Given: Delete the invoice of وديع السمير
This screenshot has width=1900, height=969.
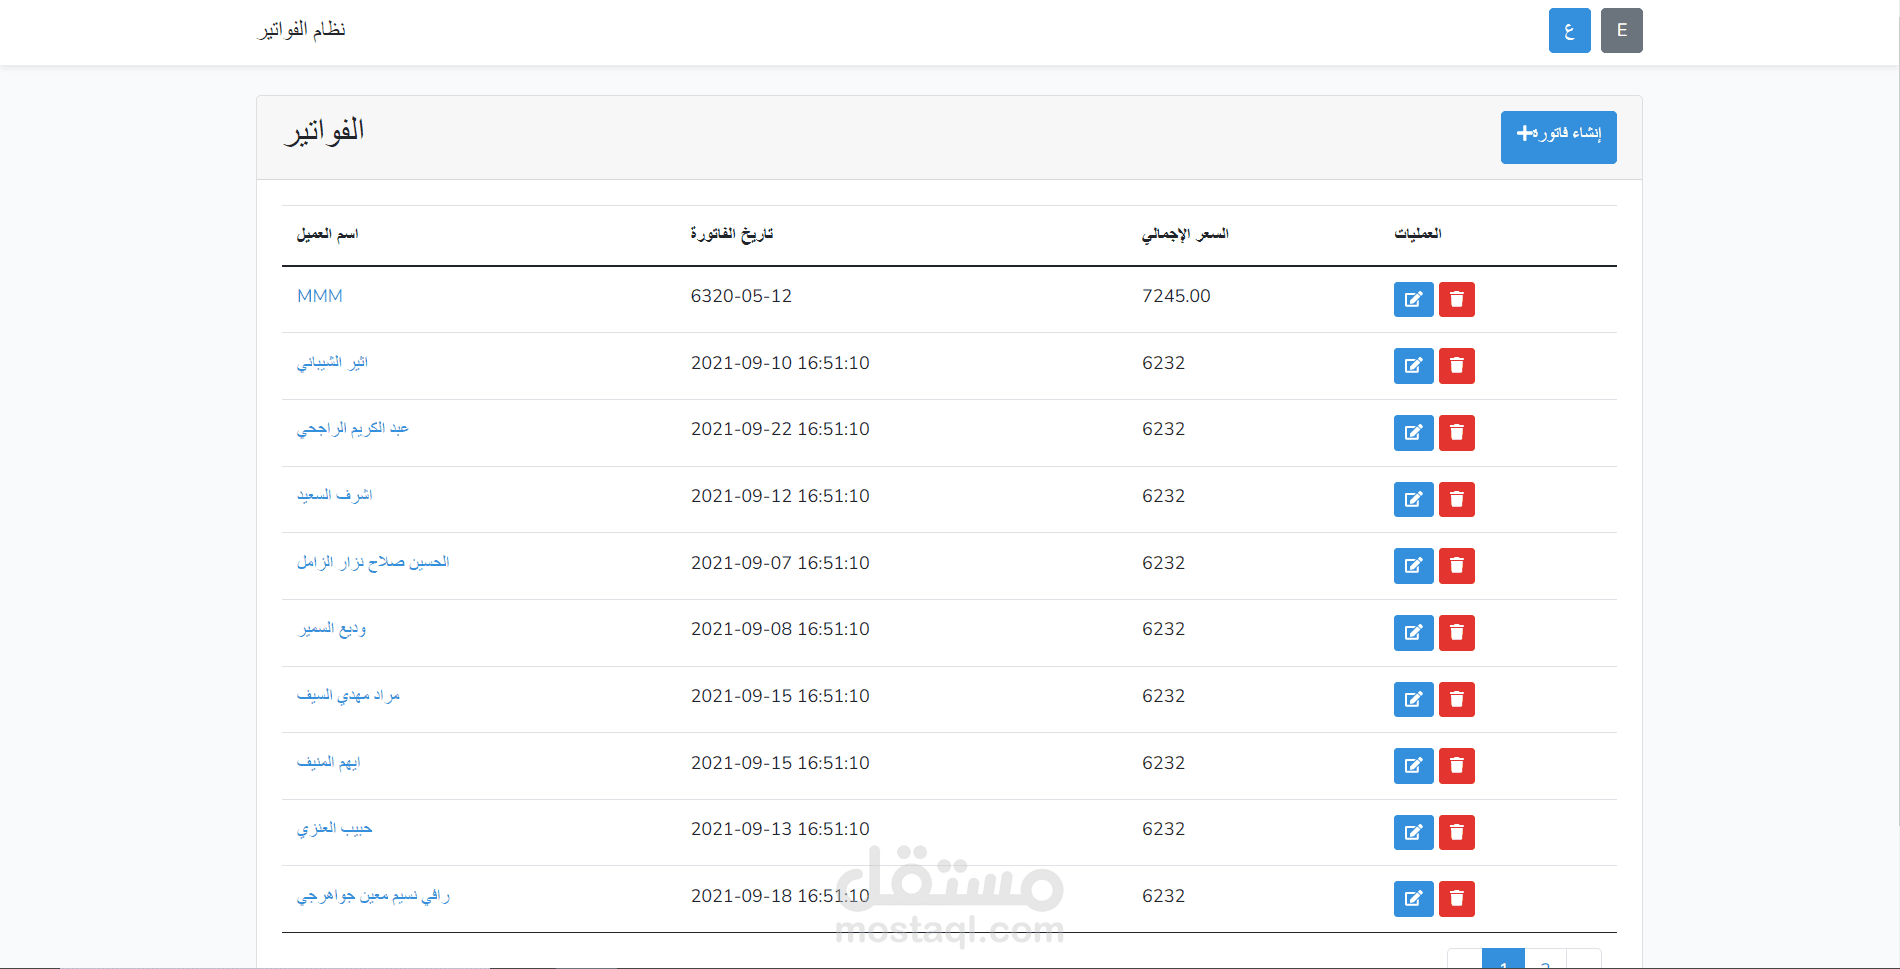Looking at the screenshot, I should 1457,633.
